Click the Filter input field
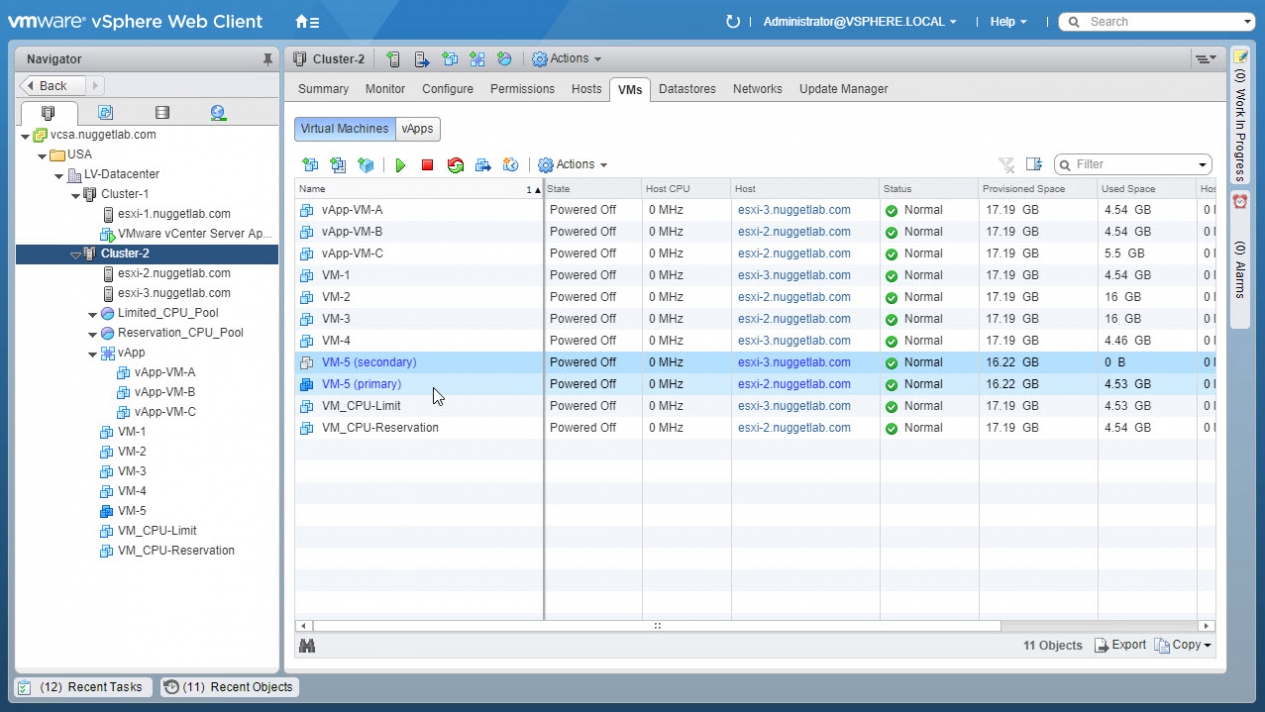Screen dimensions: 1265x712 click(1133, 165)
